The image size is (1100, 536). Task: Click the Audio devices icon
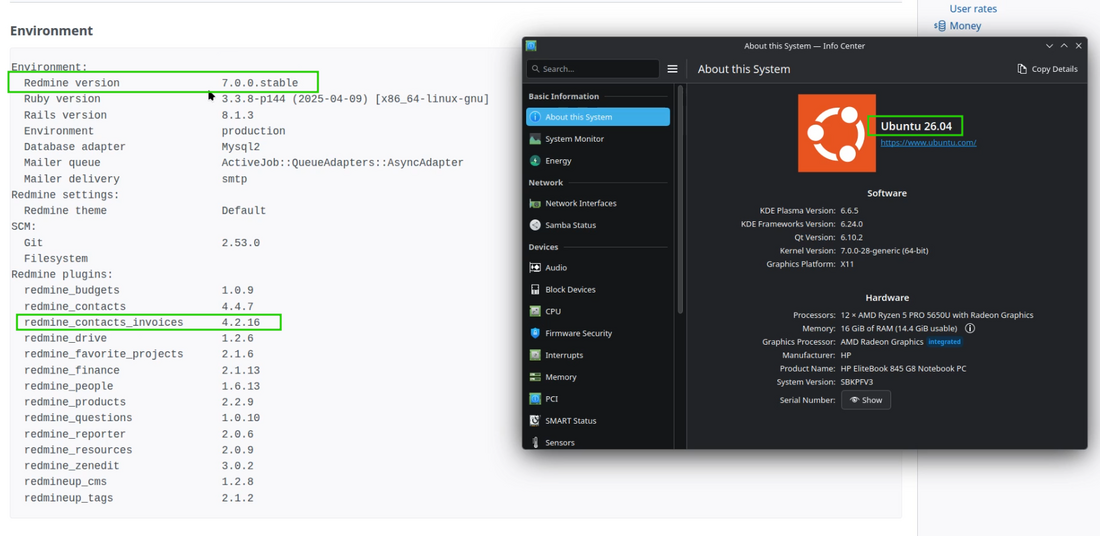pos(535,268)
